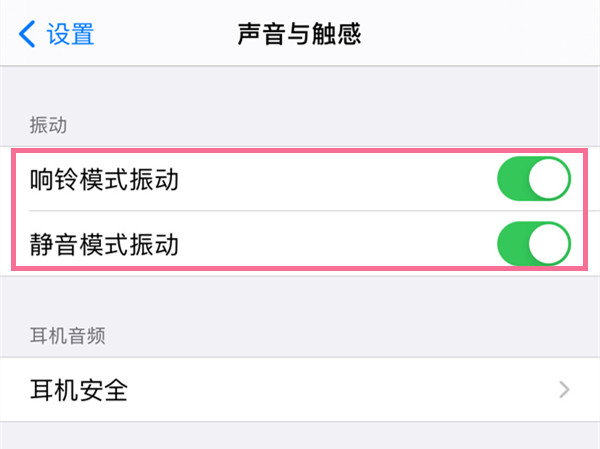Disable the 响铃模式振动 switch
Viewport: 600px width, 449px height.
(x=533, y=180)
